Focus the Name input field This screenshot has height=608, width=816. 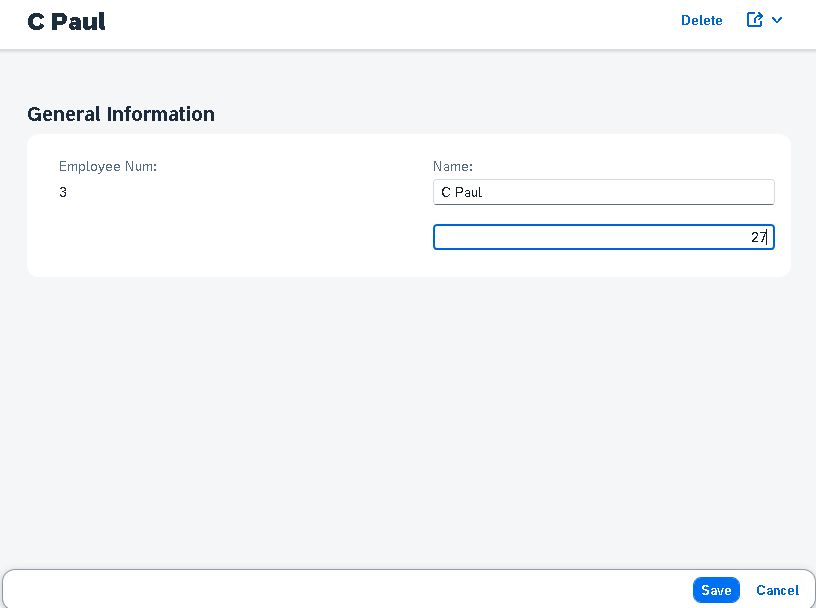point(604,192)
